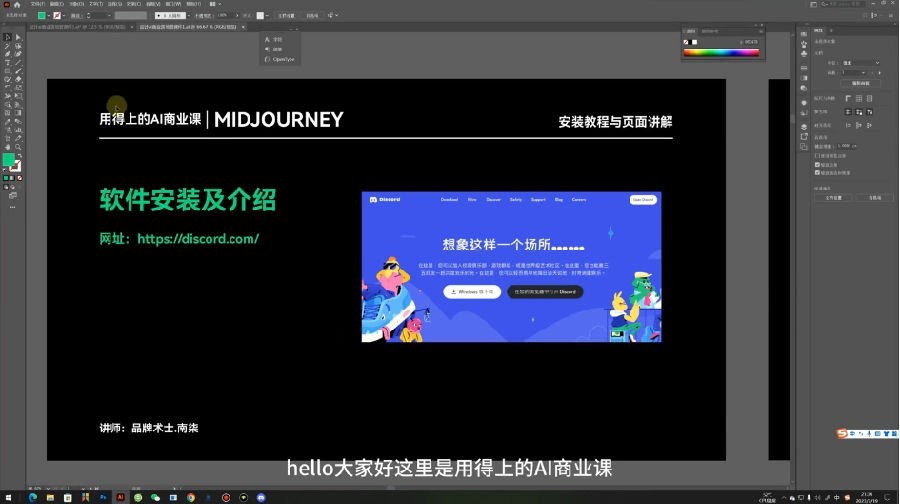Go to Illustrator Home screen icon
900x504 pixels.
tap(17, 4)
